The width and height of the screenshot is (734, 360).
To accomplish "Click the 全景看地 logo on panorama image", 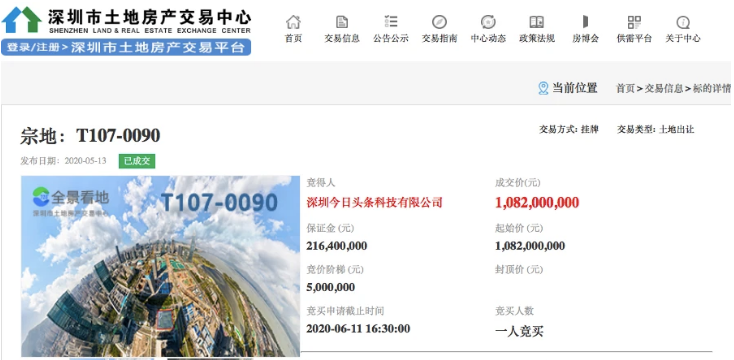I will click(x=70, y=198).
